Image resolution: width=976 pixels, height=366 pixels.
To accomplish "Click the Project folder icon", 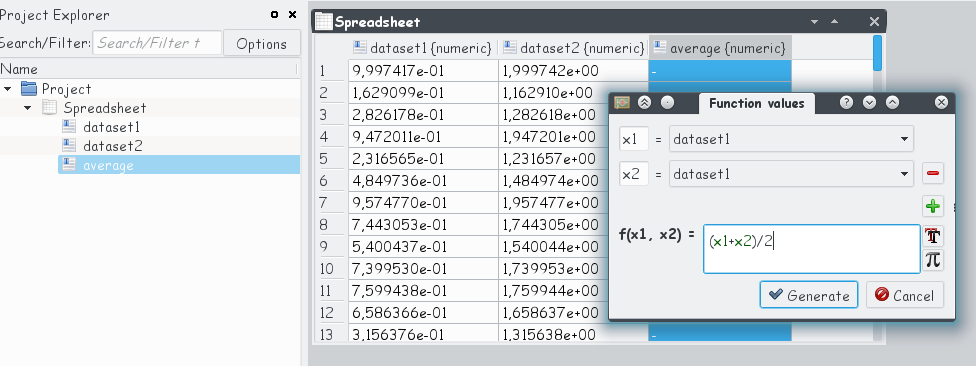I will [29, 88].
